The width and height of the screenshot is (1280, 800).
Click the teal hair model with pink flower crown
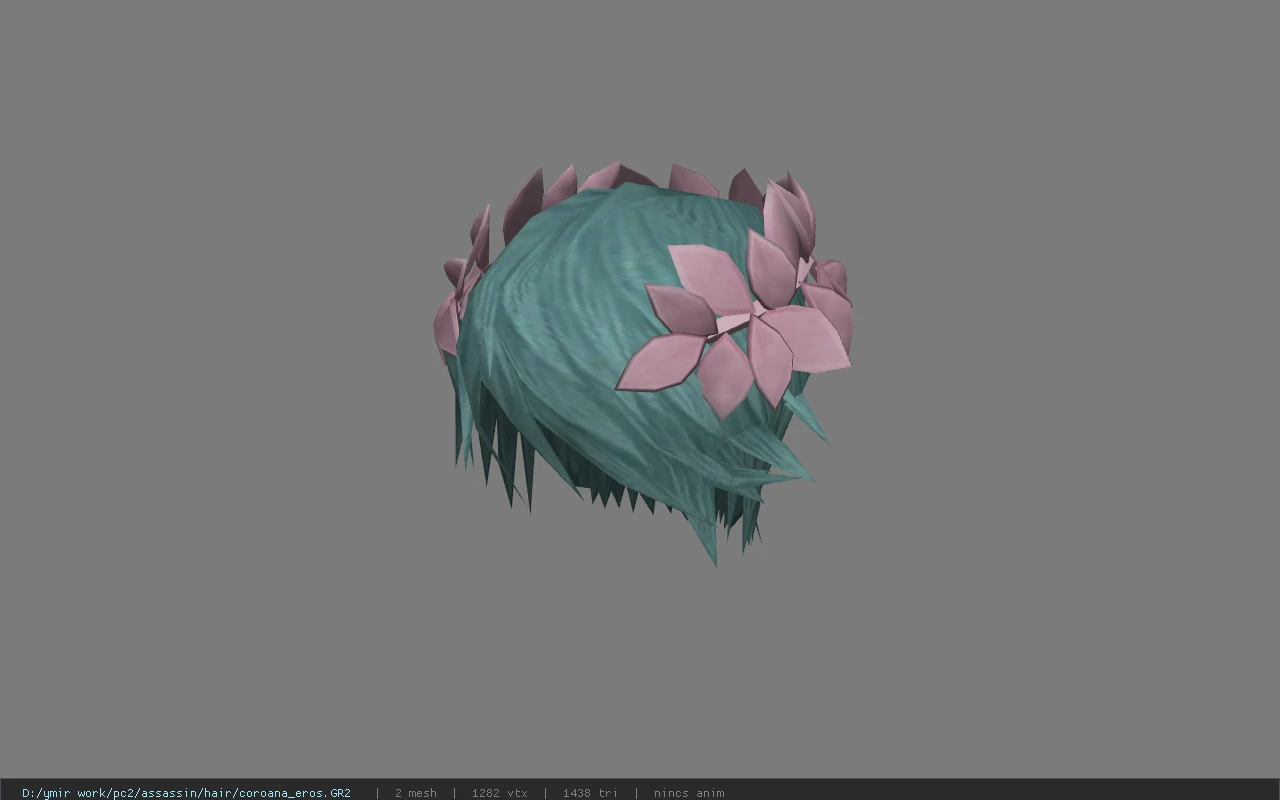642,363
